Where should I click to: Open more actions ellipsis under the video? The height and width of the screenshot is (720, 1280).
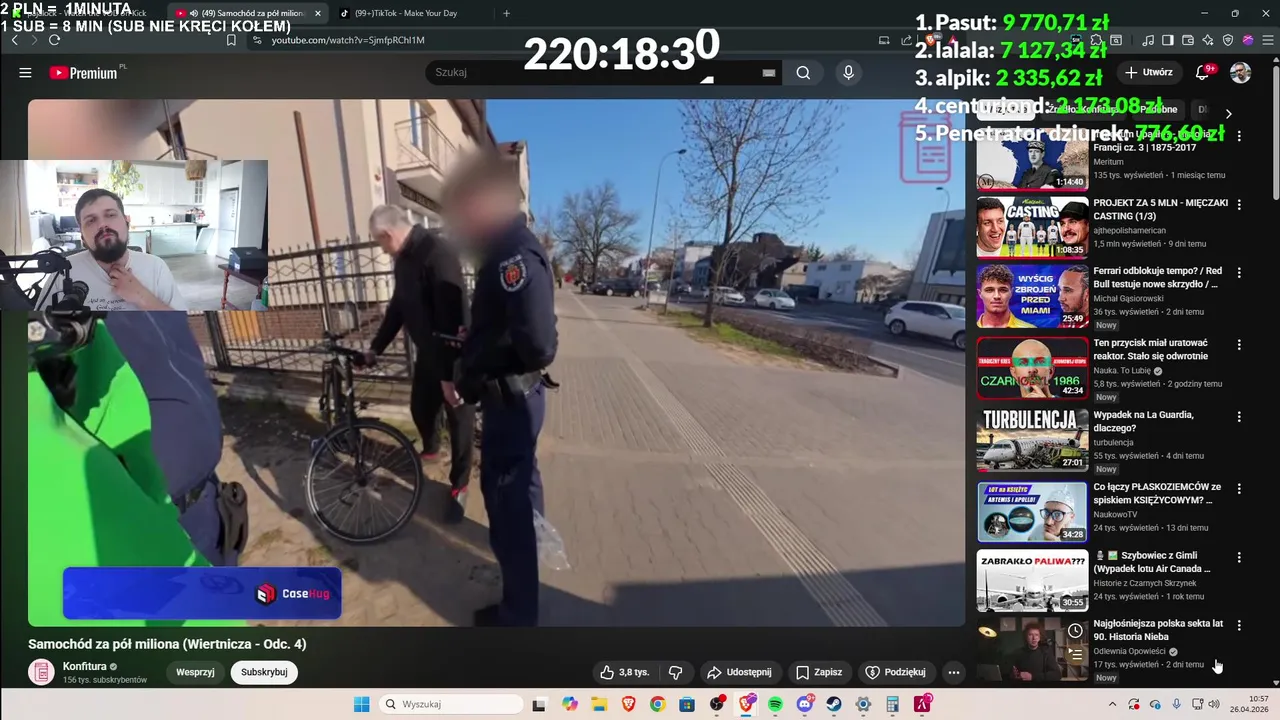click(x=954, y=672)
